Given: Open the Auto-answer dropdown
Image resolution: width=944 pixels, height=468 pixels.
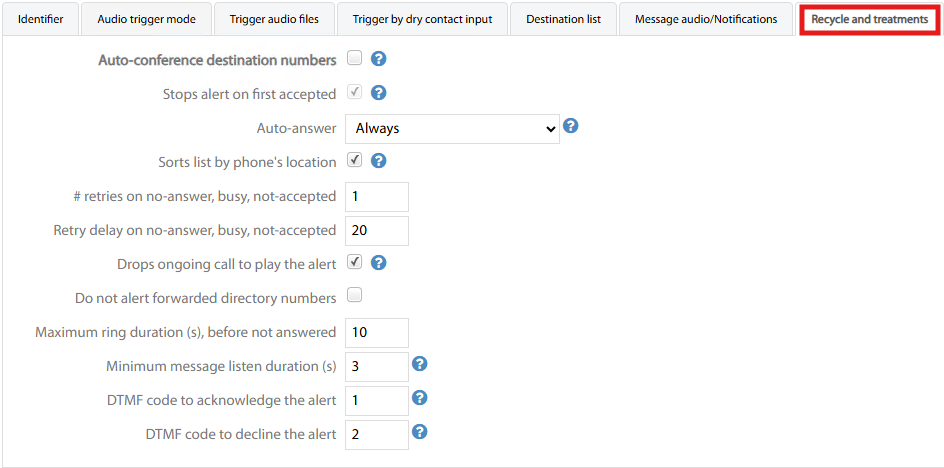Looking at the screenshot, I should click(452, 128).
